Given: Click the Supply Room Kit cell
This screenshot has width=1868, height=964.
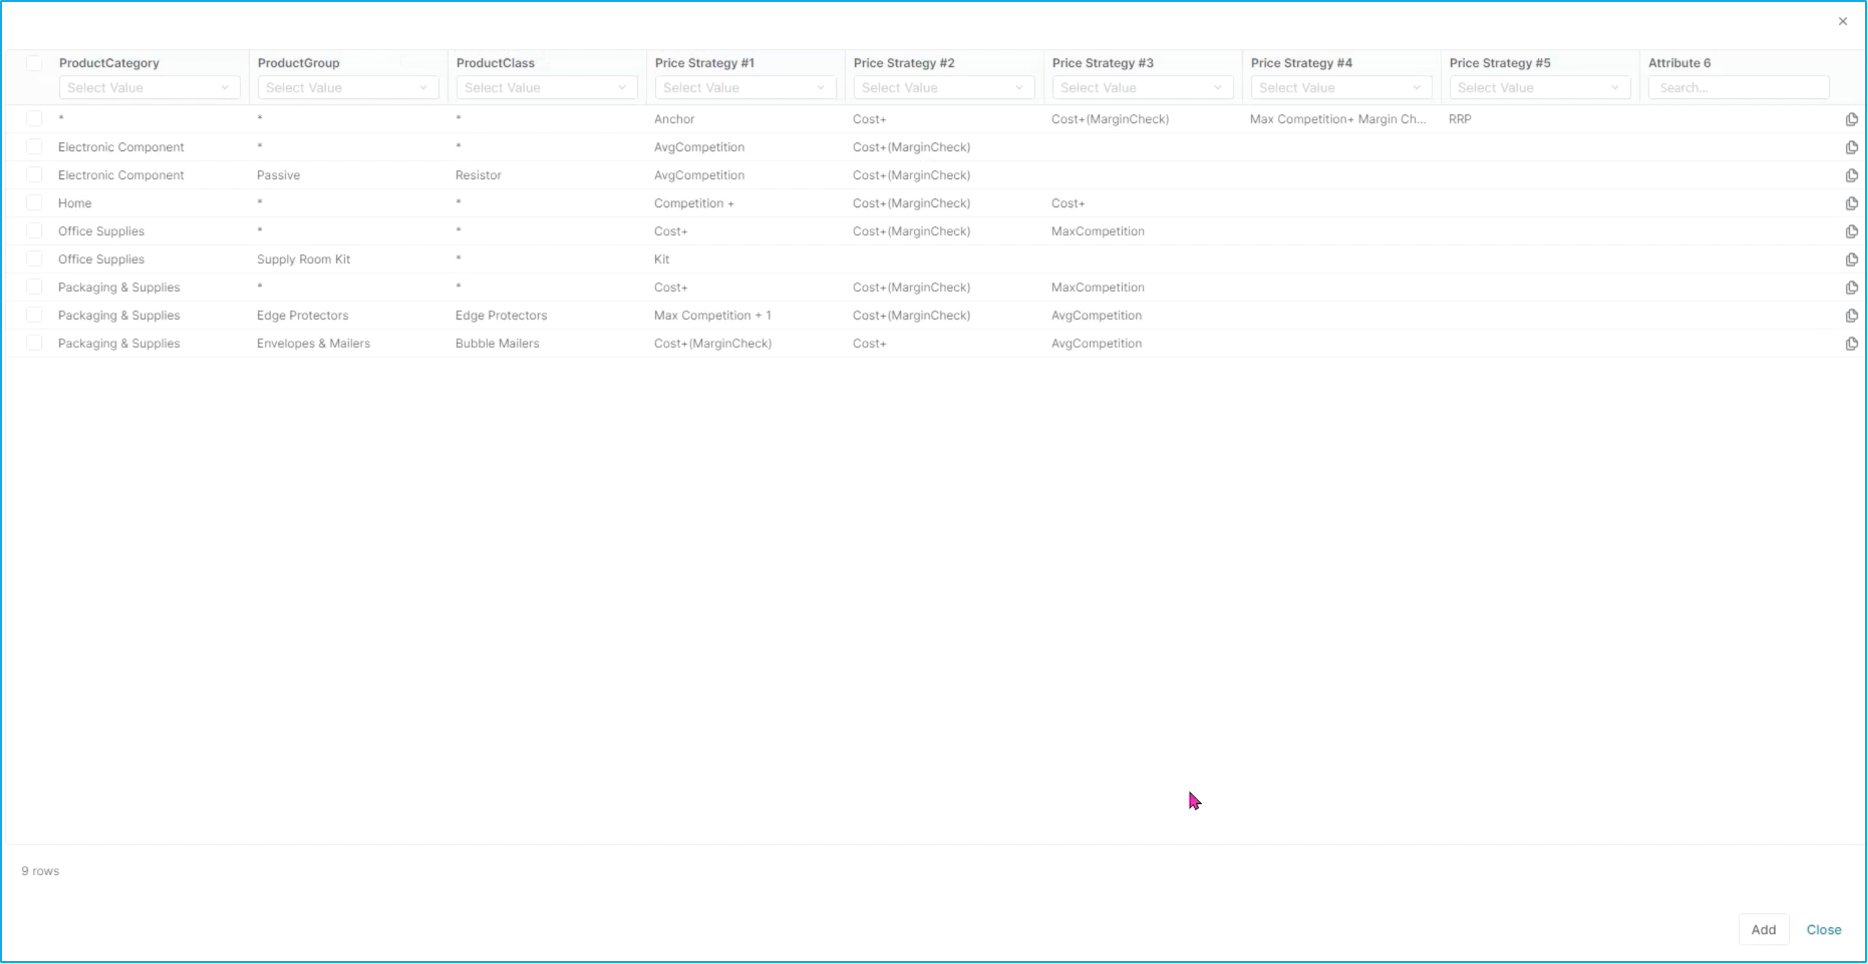Looking at the screenshot, I should (303, 259).
